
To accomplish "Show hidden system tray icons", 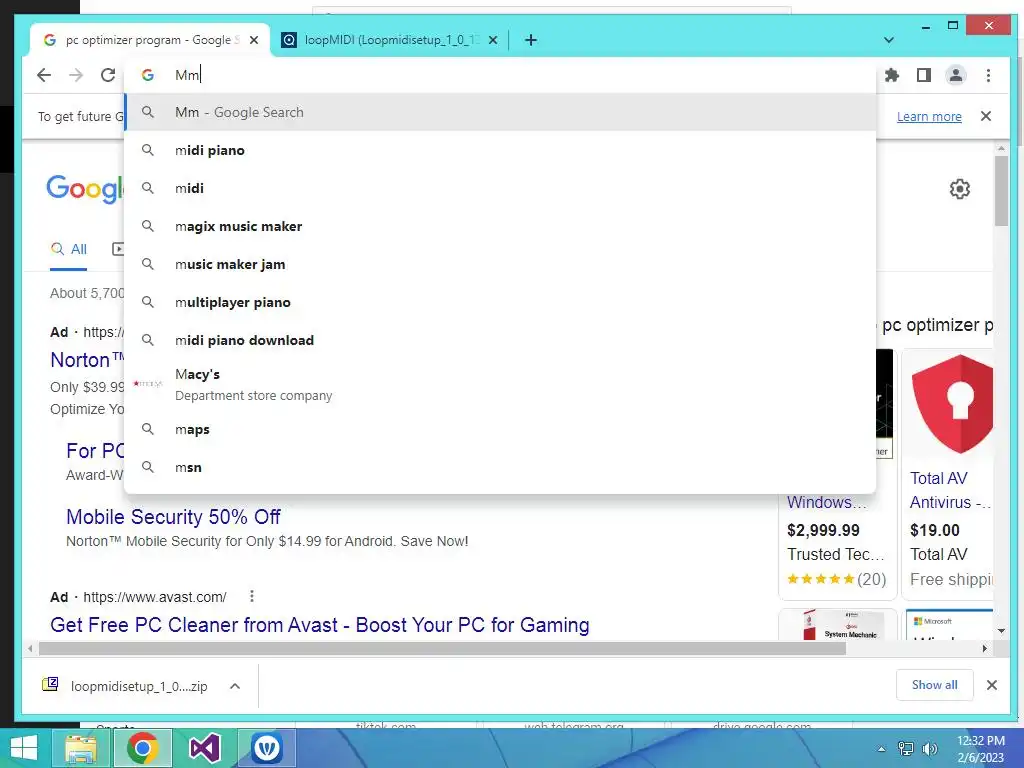I will [882, 749].
